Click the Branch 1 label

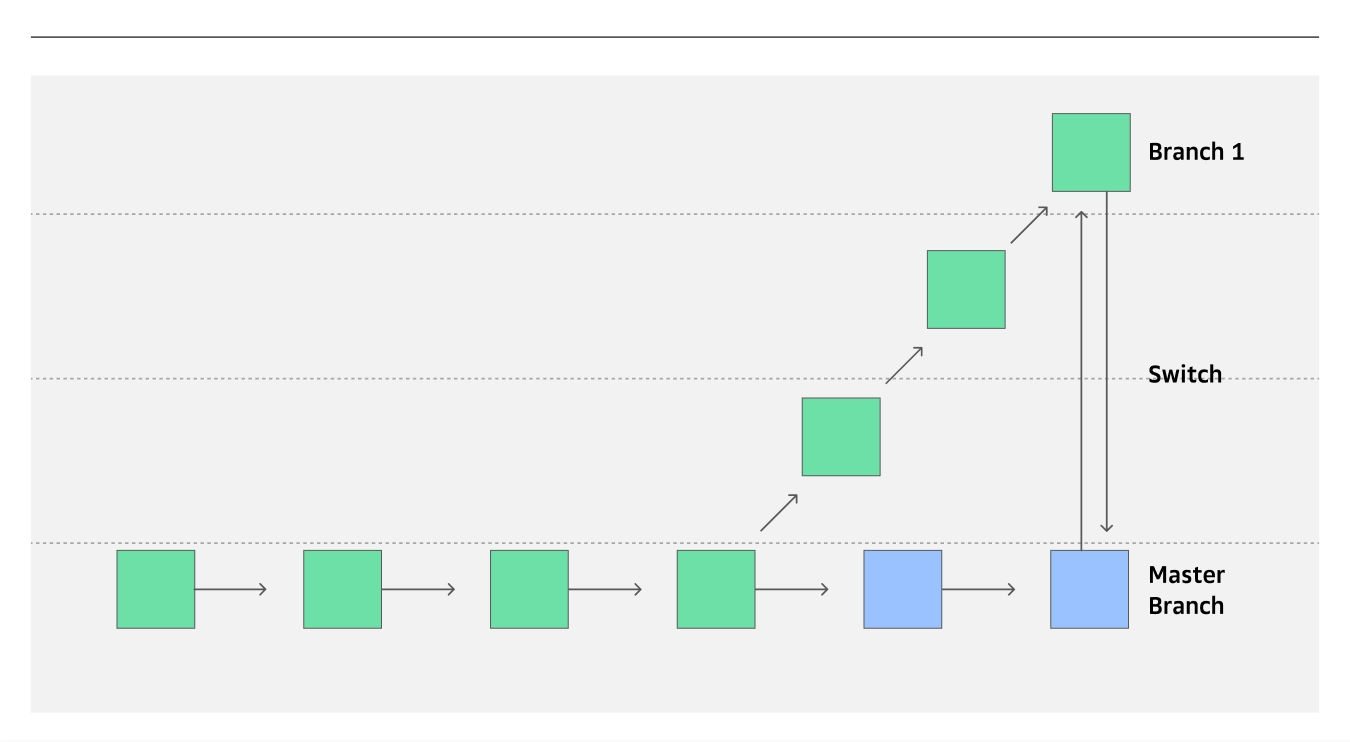click(1196, 152)
